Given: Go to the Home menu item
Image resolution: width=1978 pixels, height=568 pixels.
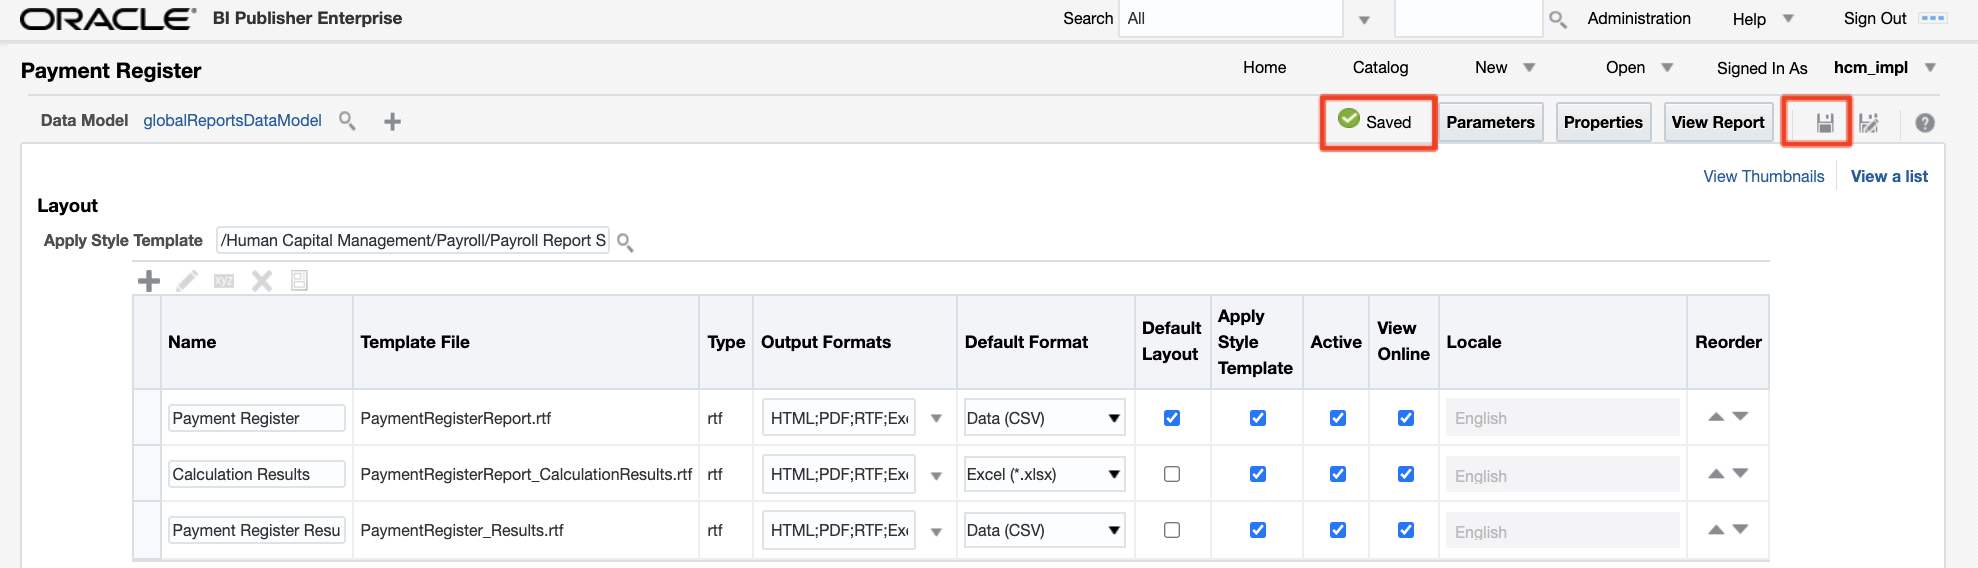Looking at the screenshot, I should click(1264, 67).
